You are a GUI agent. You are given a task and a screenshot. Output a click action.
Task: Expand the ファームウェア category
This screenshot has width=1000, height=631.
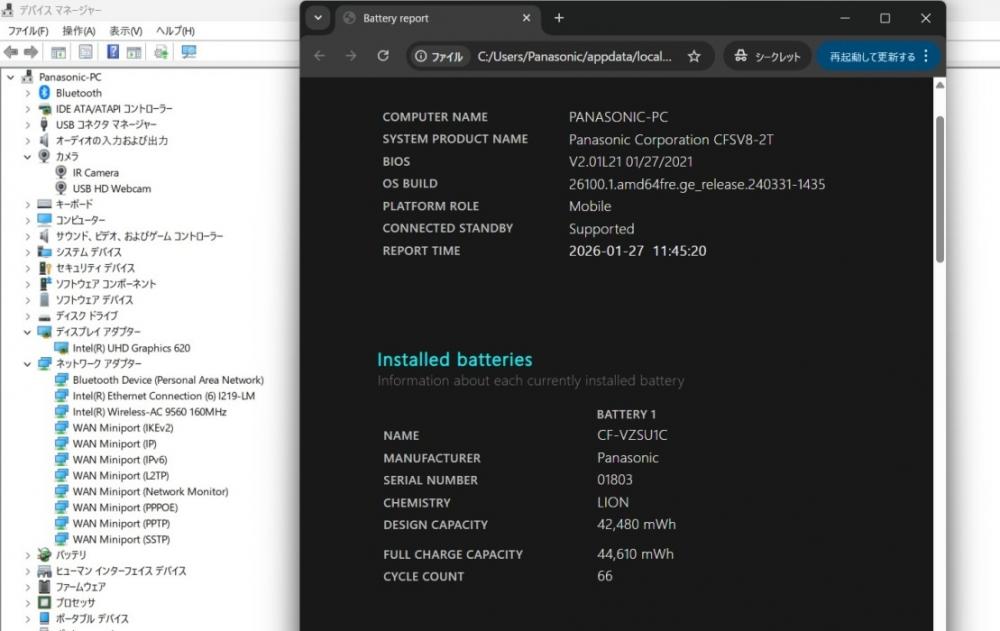pyautogui.click(x=27, y=586)
